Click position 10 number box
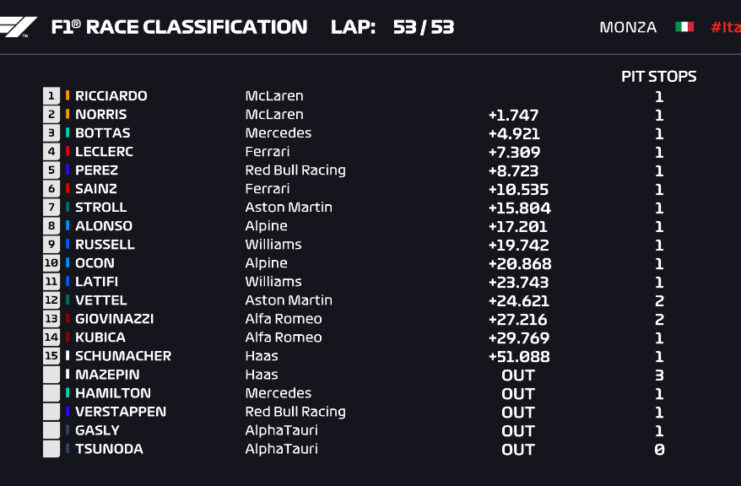Image resolution: width=741 pixels, height=486 pixels. (x=51, y=263)
